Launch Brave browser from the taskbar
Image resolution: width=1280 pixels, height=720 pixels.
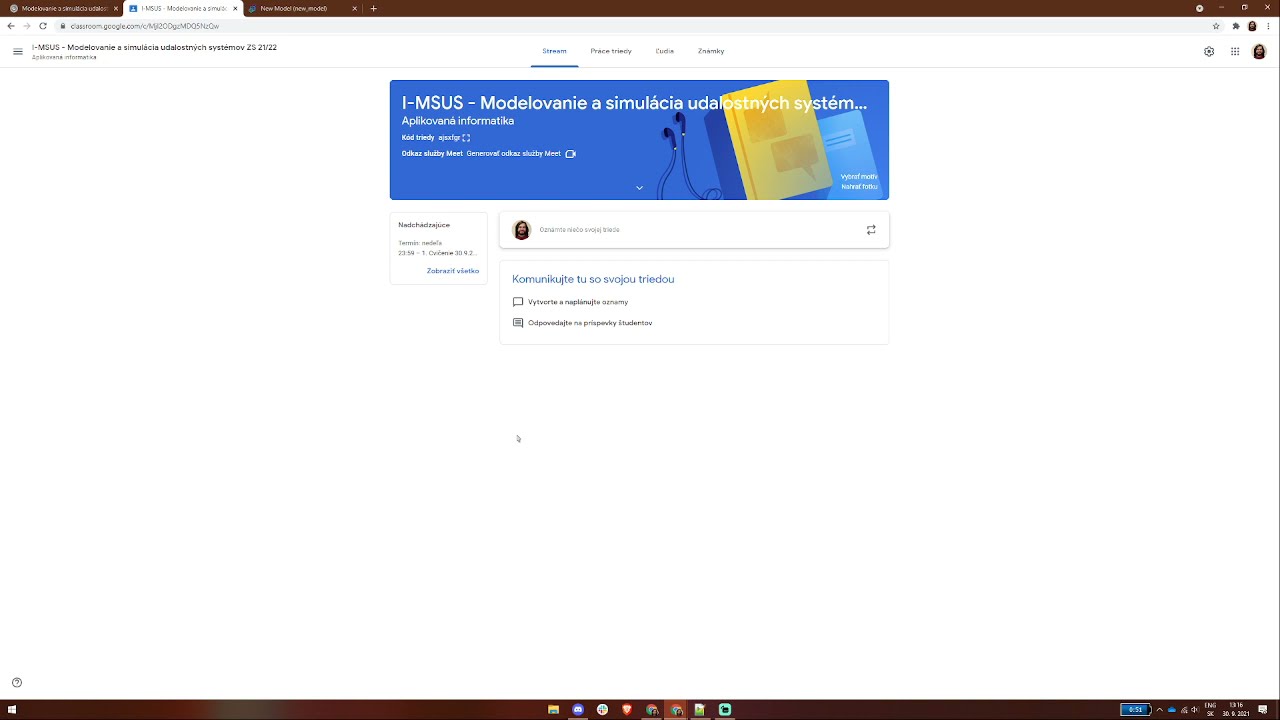point(627,710)
